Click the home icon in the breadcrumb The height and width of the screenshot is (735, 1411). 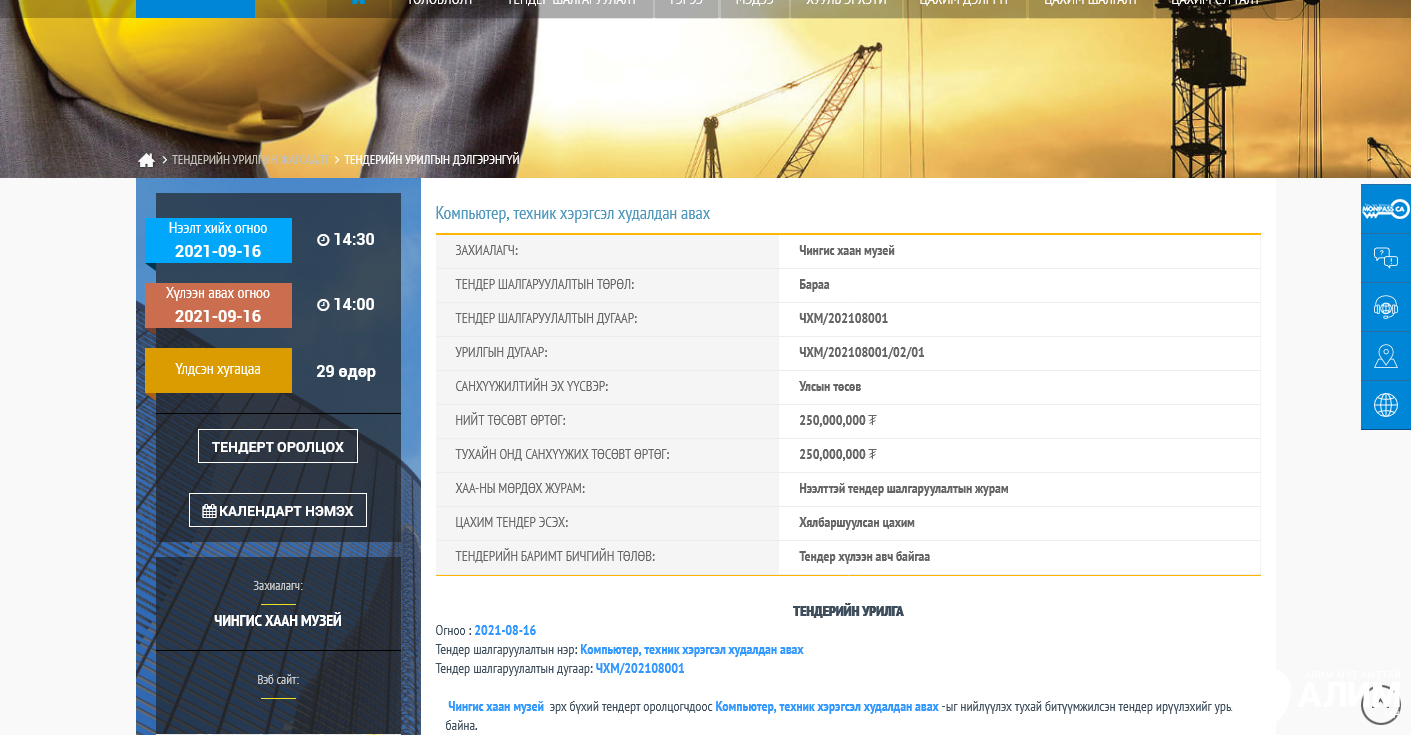[x=146, y=160]
